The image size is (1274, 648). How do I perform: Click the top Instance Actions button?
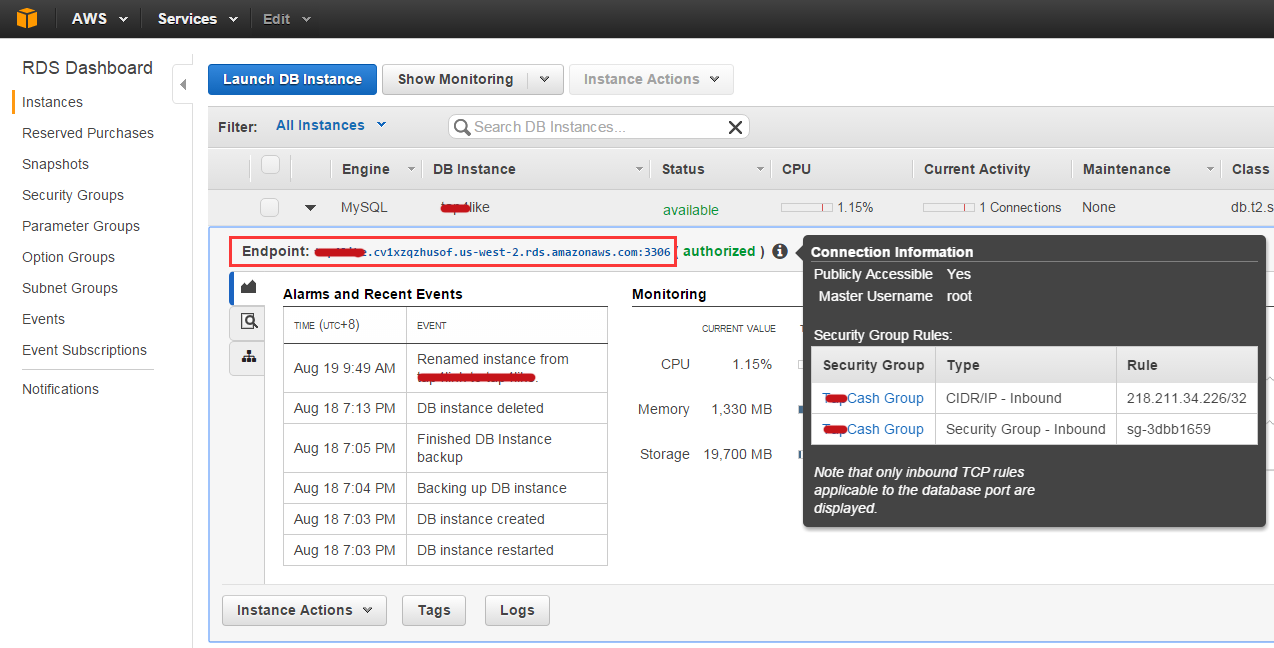click(x=651, y=79)
